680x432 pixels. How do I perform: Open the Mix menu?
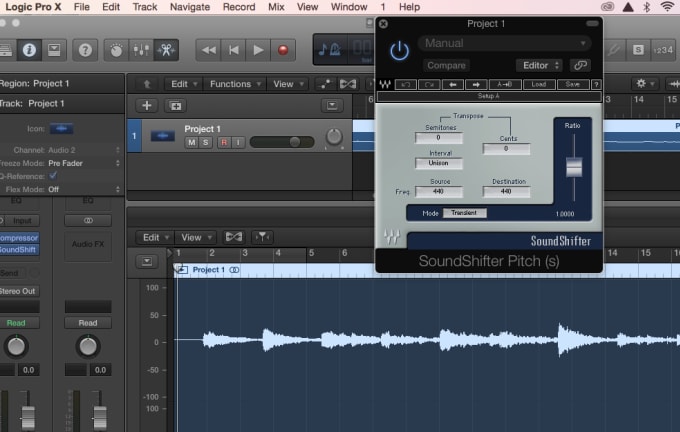point(276,7)
